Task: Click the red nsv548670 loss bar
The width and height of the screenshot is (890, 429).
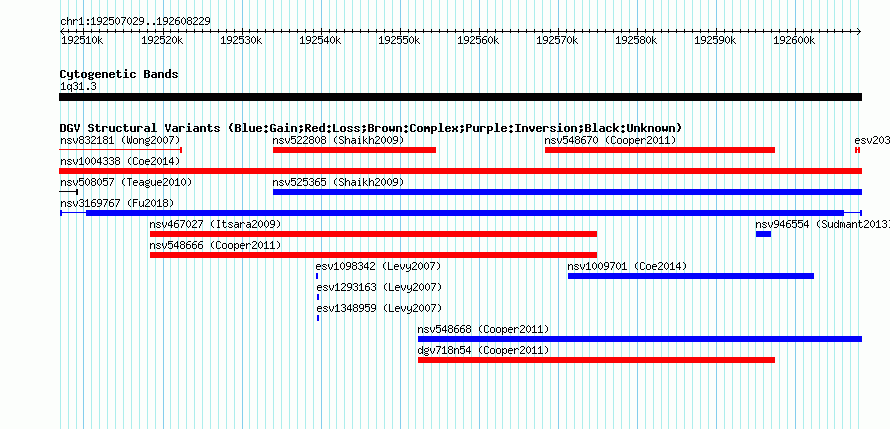Action: 660,150
